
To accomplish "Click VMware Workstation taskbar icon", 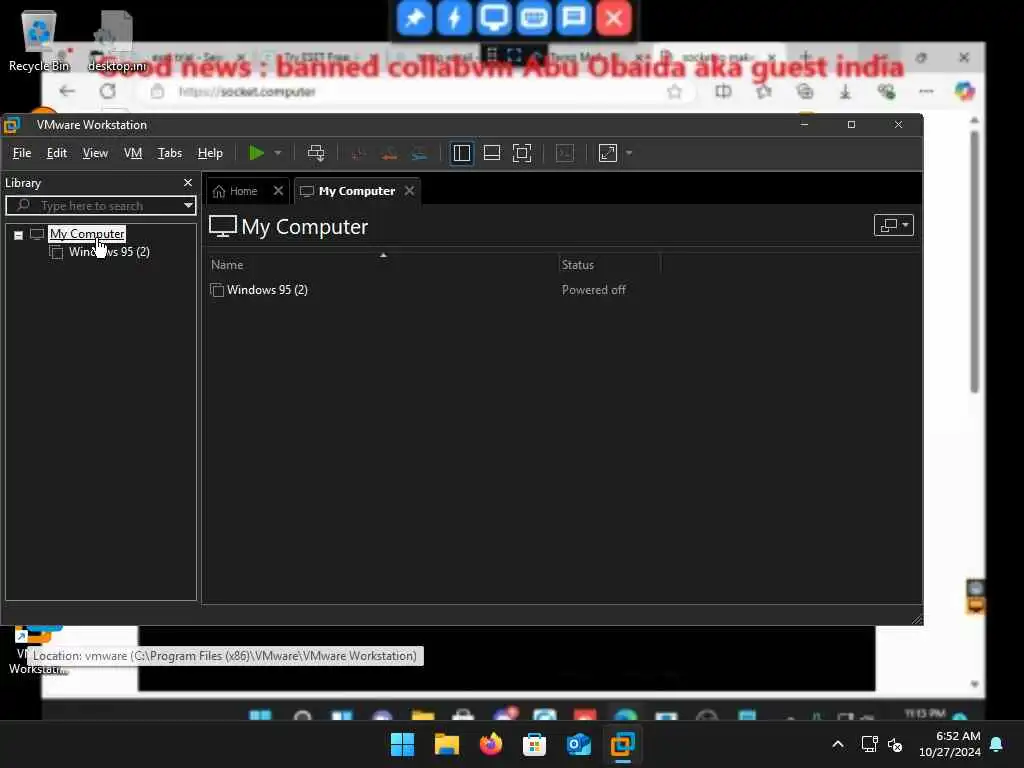I will (x=622, y=744).
